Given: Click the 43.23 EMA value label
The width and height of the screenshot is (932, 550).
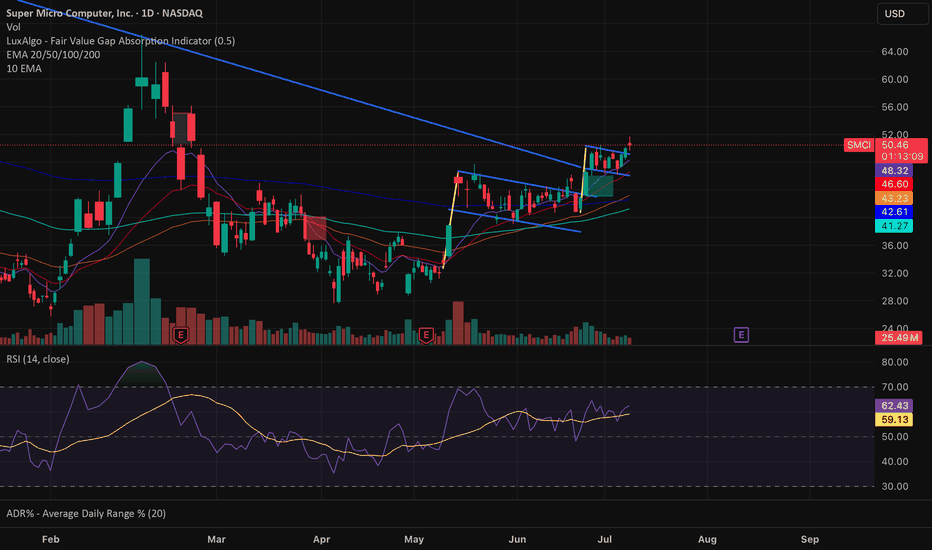Looking at the screenshot, I should coord(894,198).
